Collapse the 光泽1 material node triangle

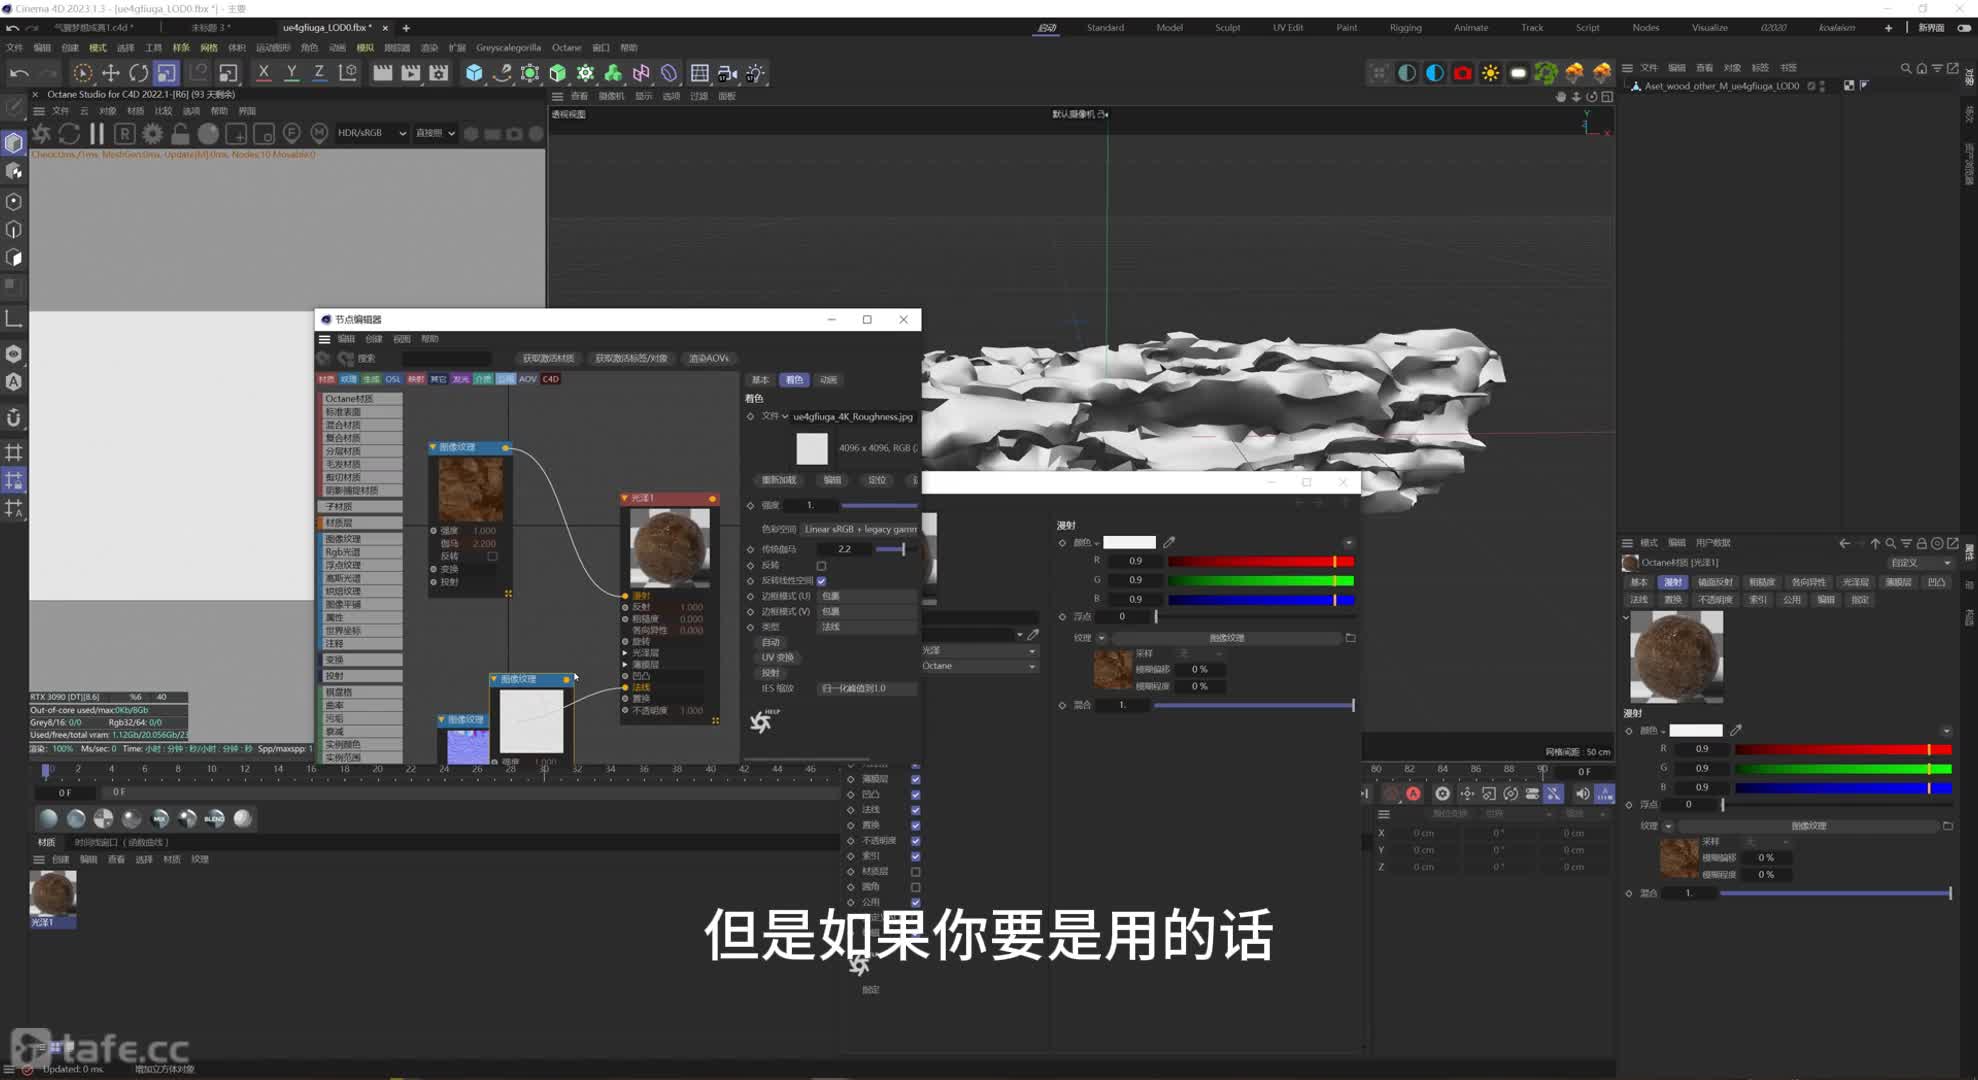tap(625, 498)
